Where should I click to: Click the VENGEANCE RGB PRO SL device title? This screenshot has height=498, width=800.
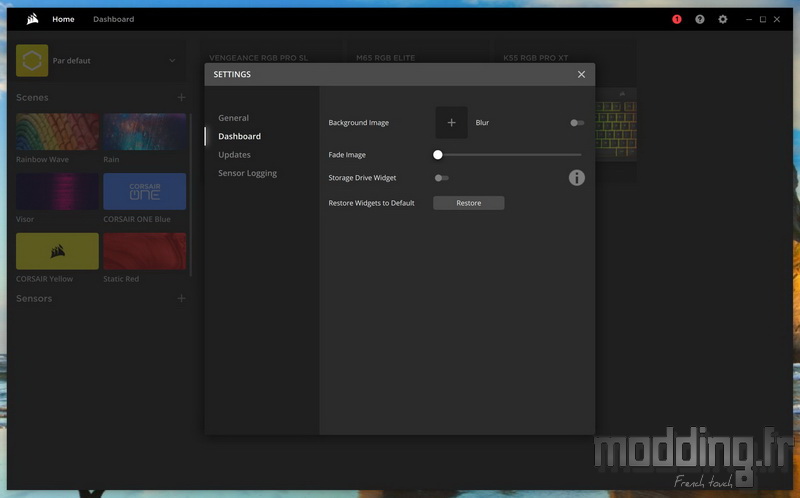258,58
